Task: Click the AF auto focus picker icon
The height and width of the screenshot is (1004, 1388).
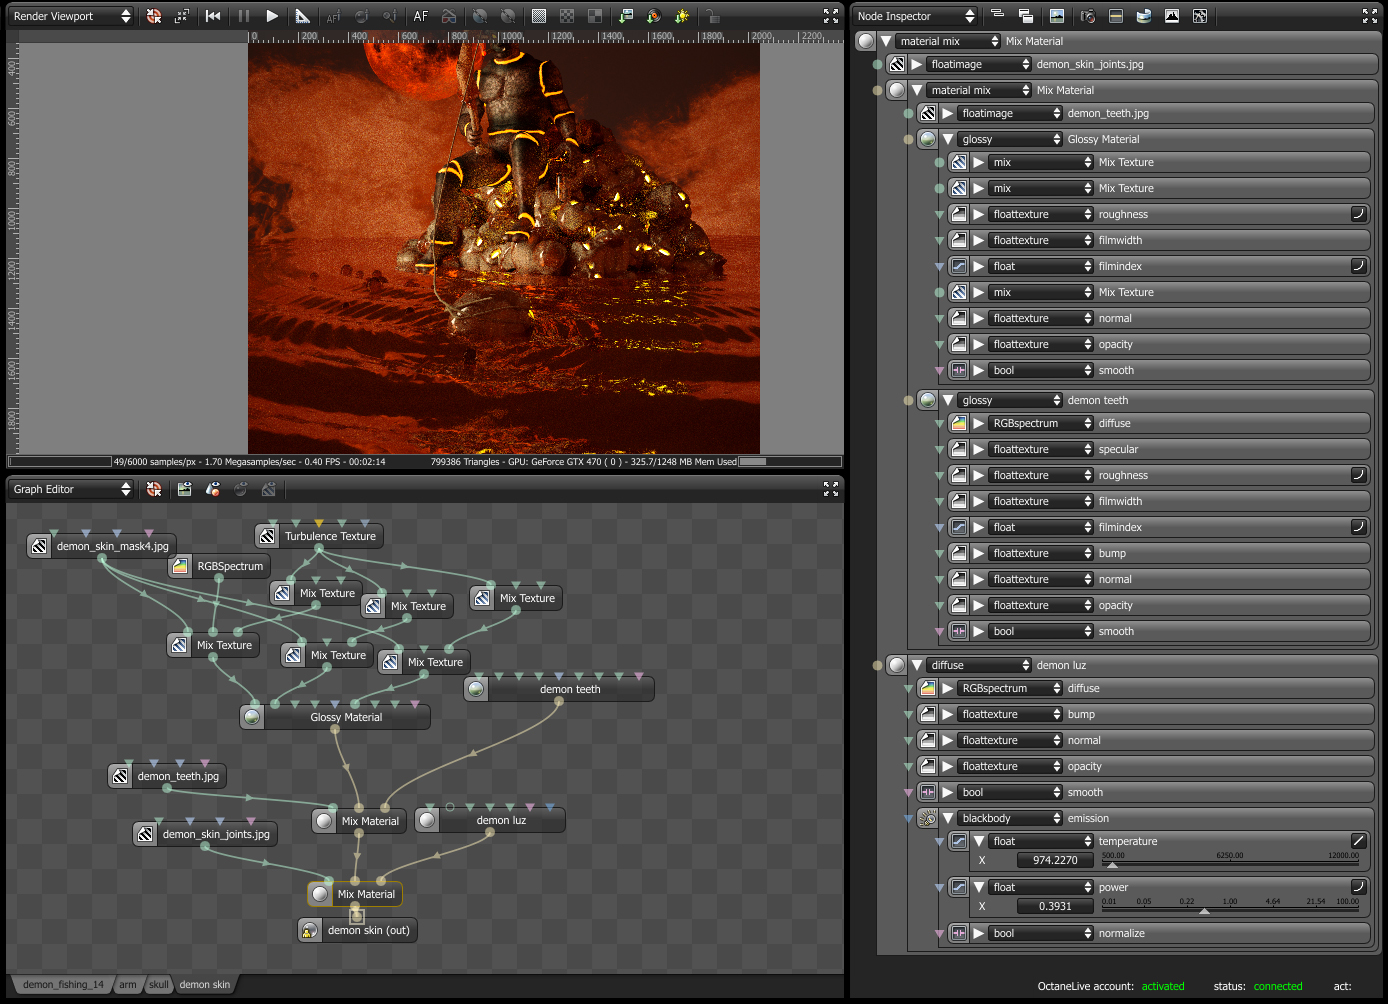Action: pos(421,16)
